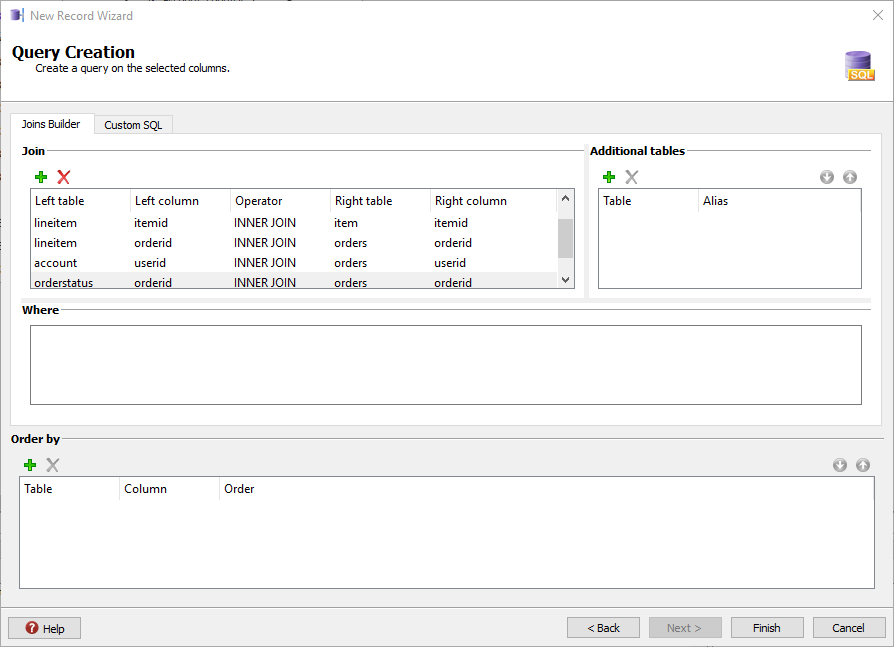Open the Help dialog
Viewport: 894px width, 647px height.
click(x=44, y=627)
